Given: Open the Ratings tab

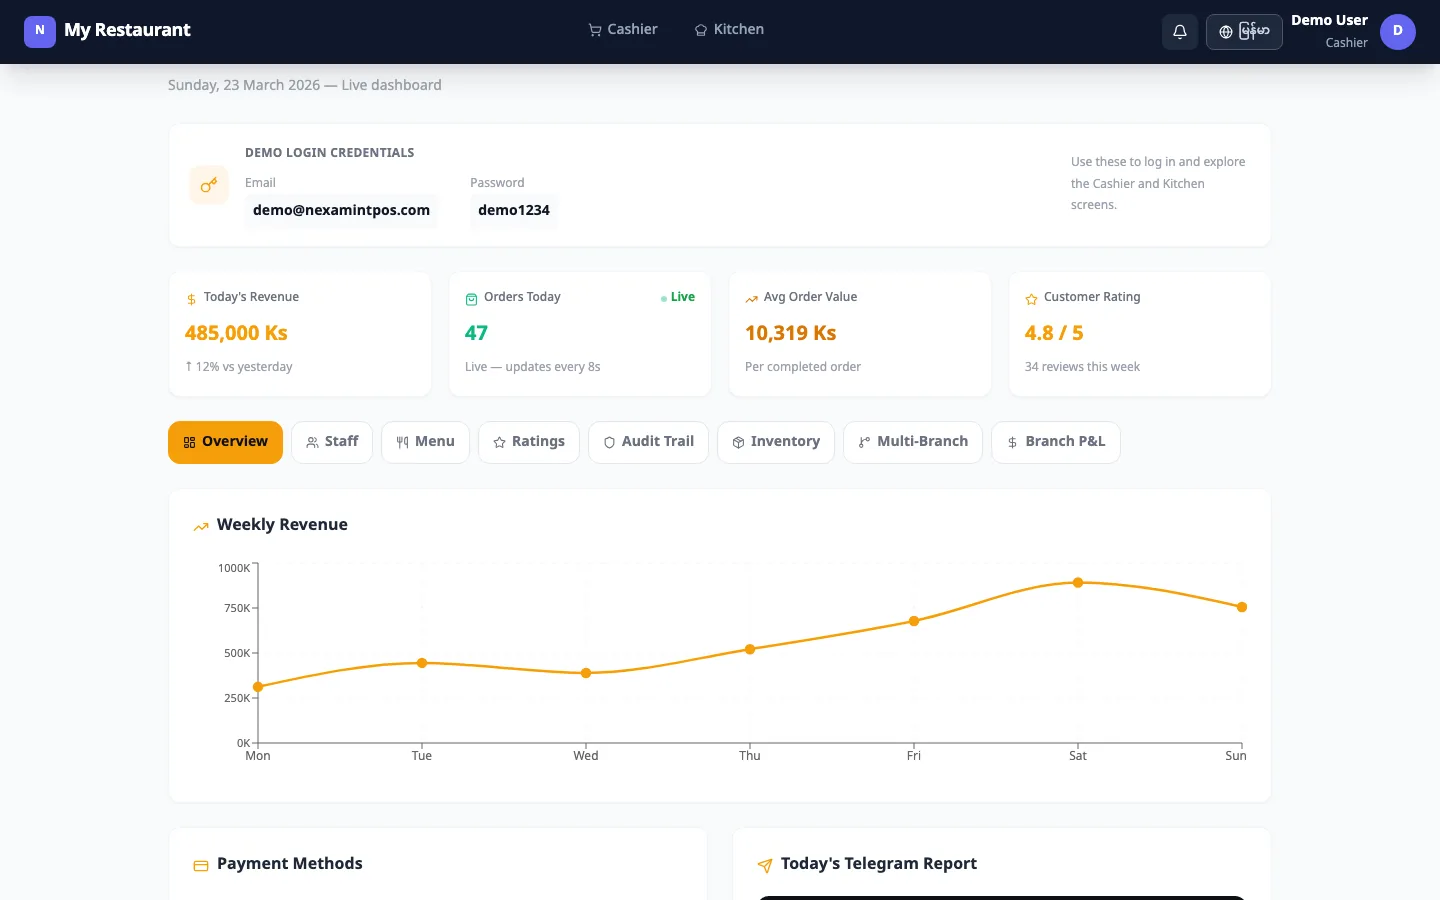Looking at the screenshot, I should click(529, 442).
